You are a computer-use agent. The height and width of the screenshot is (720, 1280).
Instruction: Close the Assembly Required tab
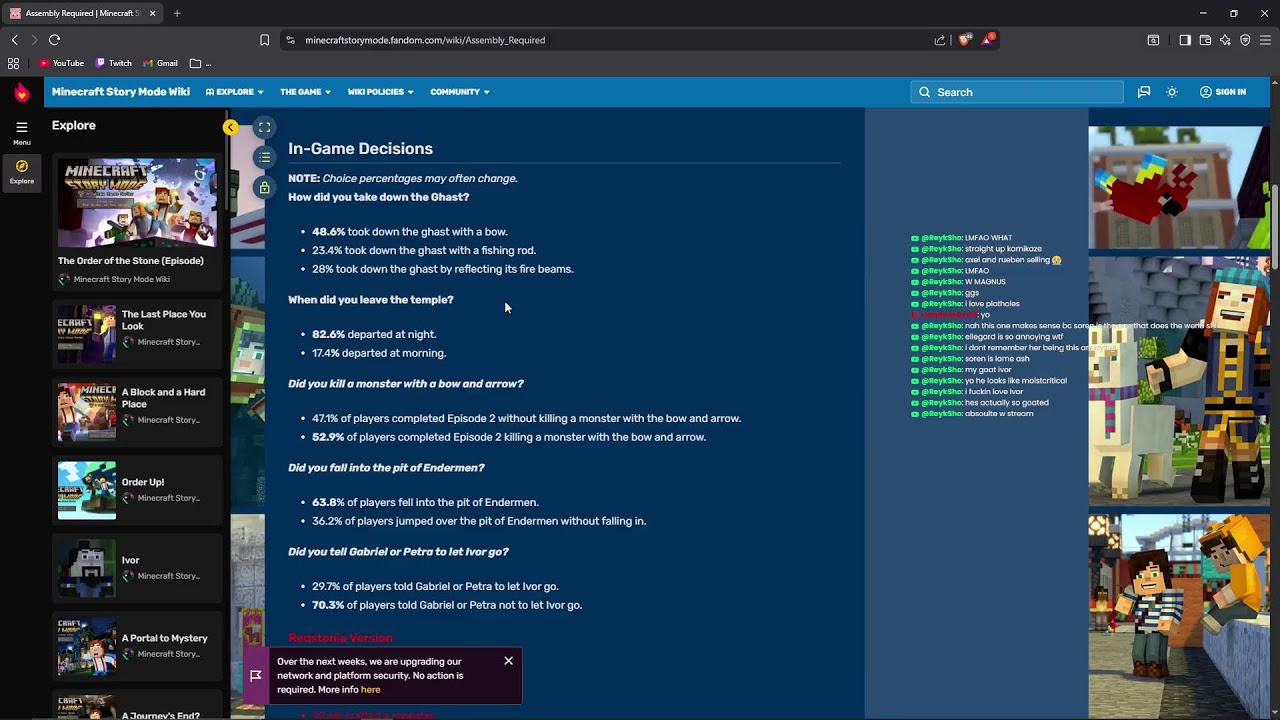click(152, 13)
